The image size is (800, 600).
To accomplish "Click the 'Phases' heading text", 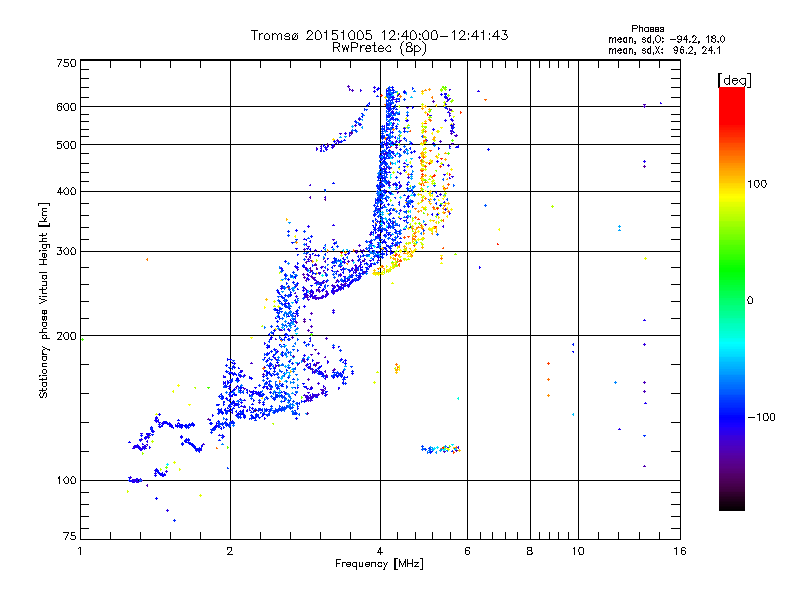I will 647,29.
